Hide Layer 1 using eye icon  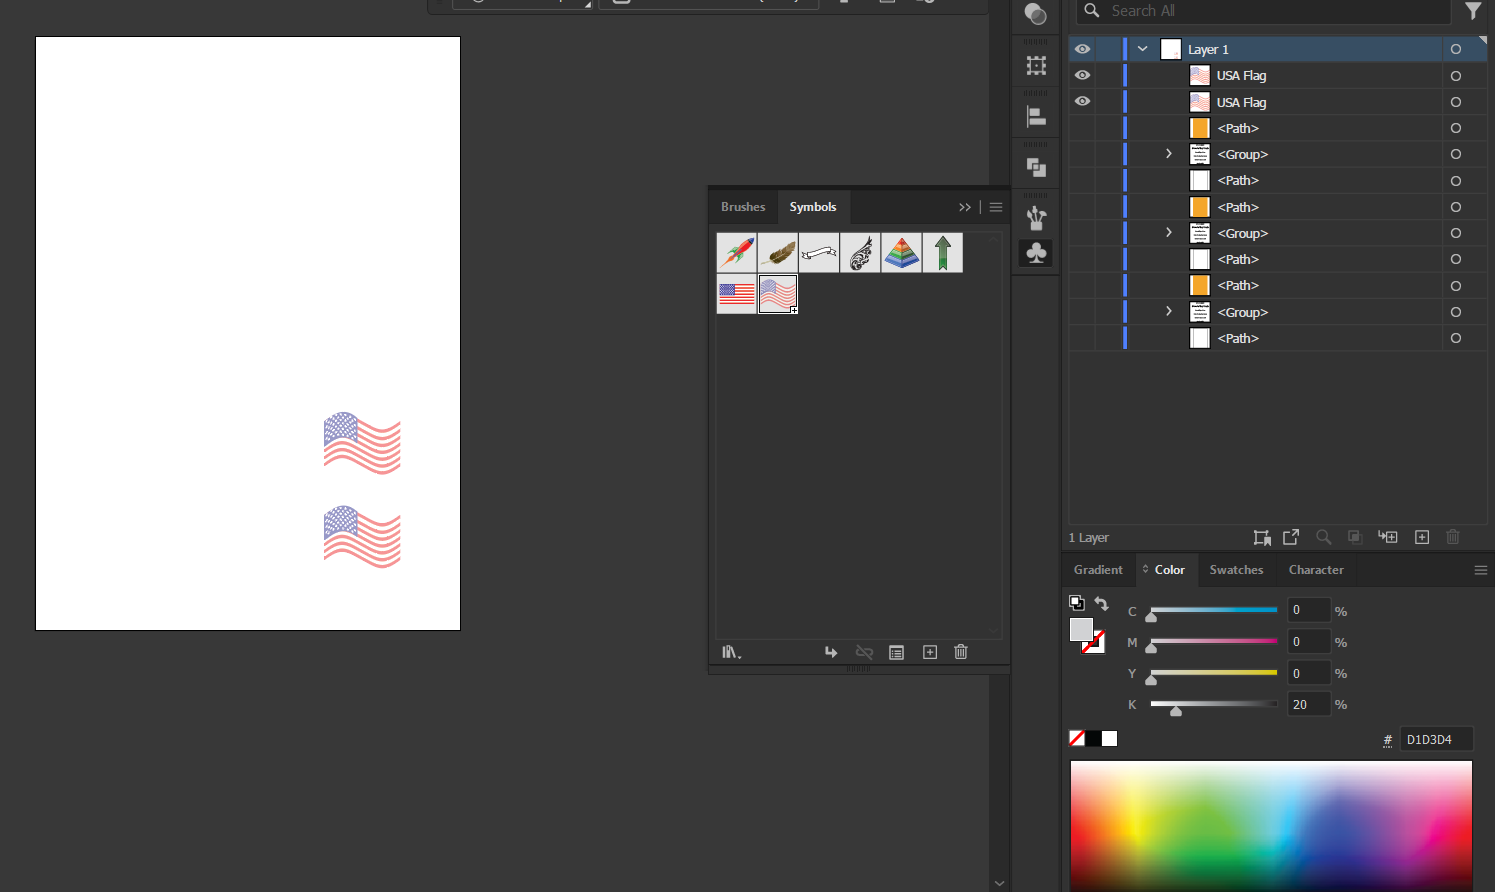tap(1082, 49)
